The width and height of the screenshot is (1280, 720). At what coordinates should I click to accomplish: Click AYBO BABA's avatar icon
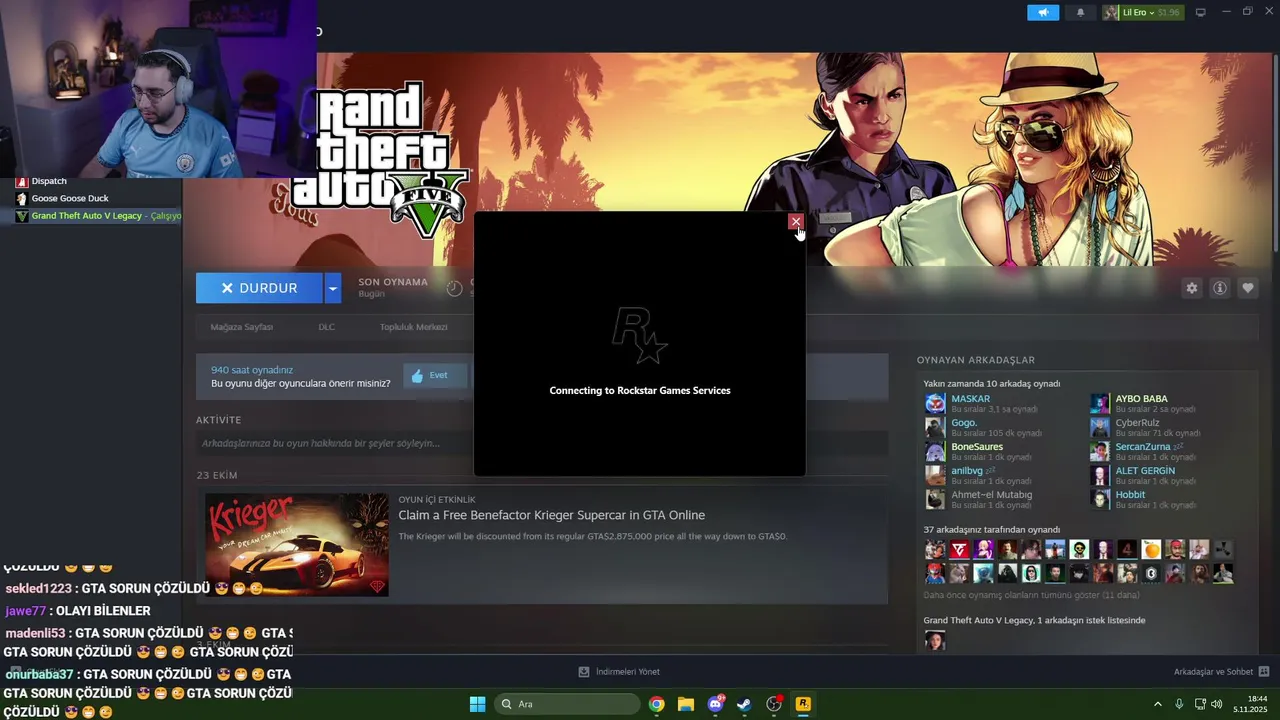pos(1100,403)
